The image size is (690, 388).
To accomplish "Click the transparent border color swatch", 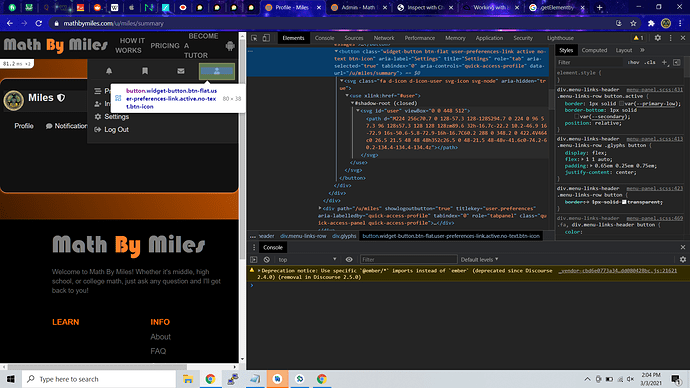I will tap(624, 202).
